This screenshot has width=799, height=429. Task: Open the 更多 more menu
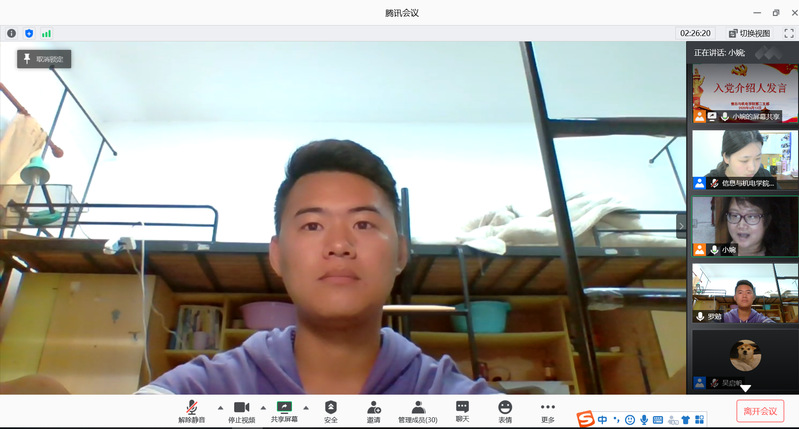(547, 411)
